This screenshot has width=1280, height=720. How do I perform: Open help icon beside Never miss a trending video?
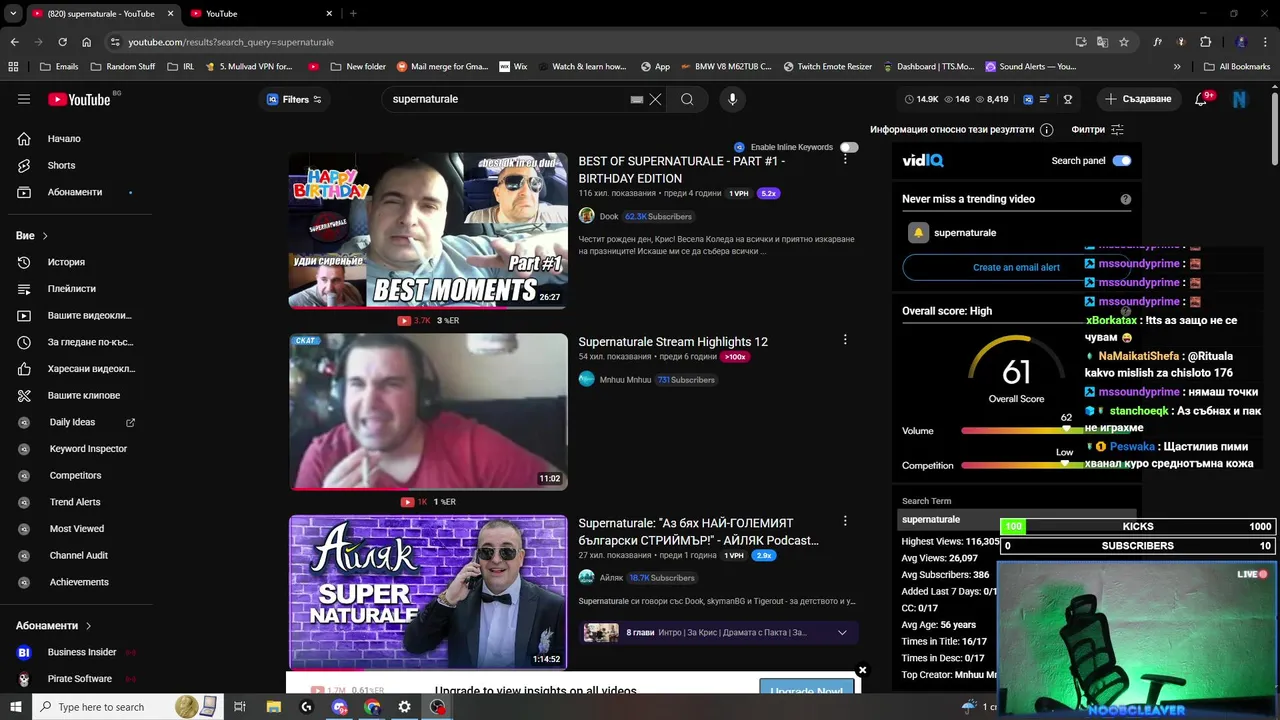[x=1125, y=199]
